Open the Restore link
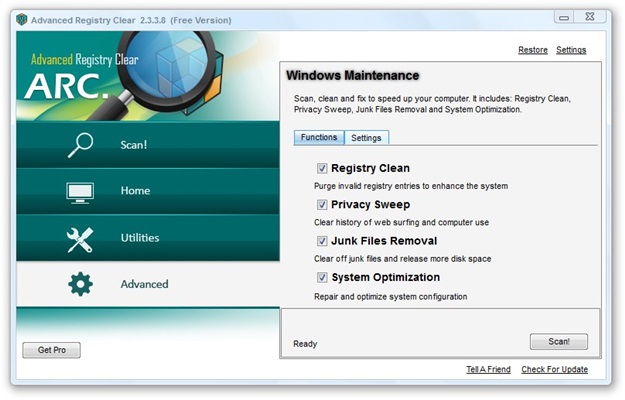The width and height of the screenshot is (625, 400). click(533, 50)
